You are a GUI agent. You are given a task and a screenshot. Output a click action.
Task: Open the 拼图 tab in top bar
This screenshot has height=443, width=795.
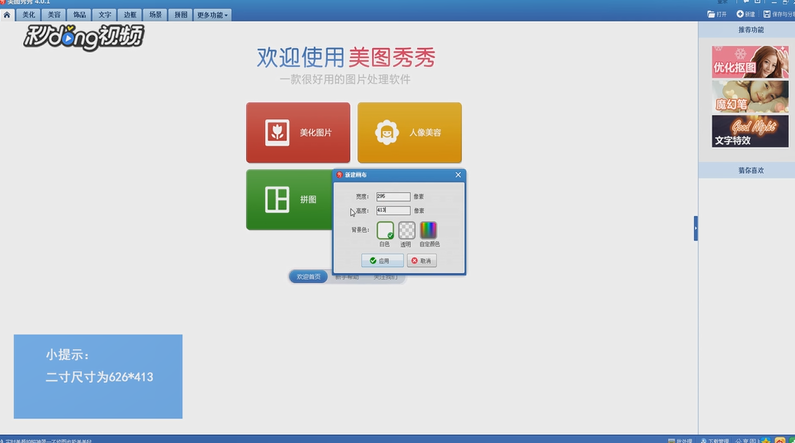coord(180,15)
